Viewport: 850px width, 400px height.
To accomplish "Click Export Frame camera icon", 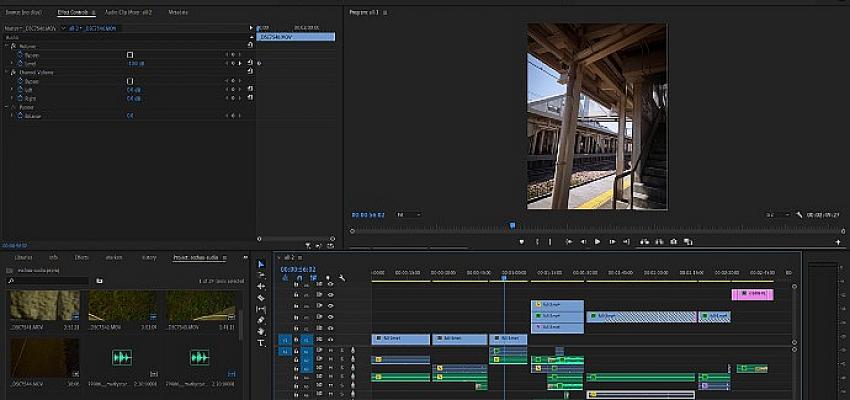I will (674, 241).
